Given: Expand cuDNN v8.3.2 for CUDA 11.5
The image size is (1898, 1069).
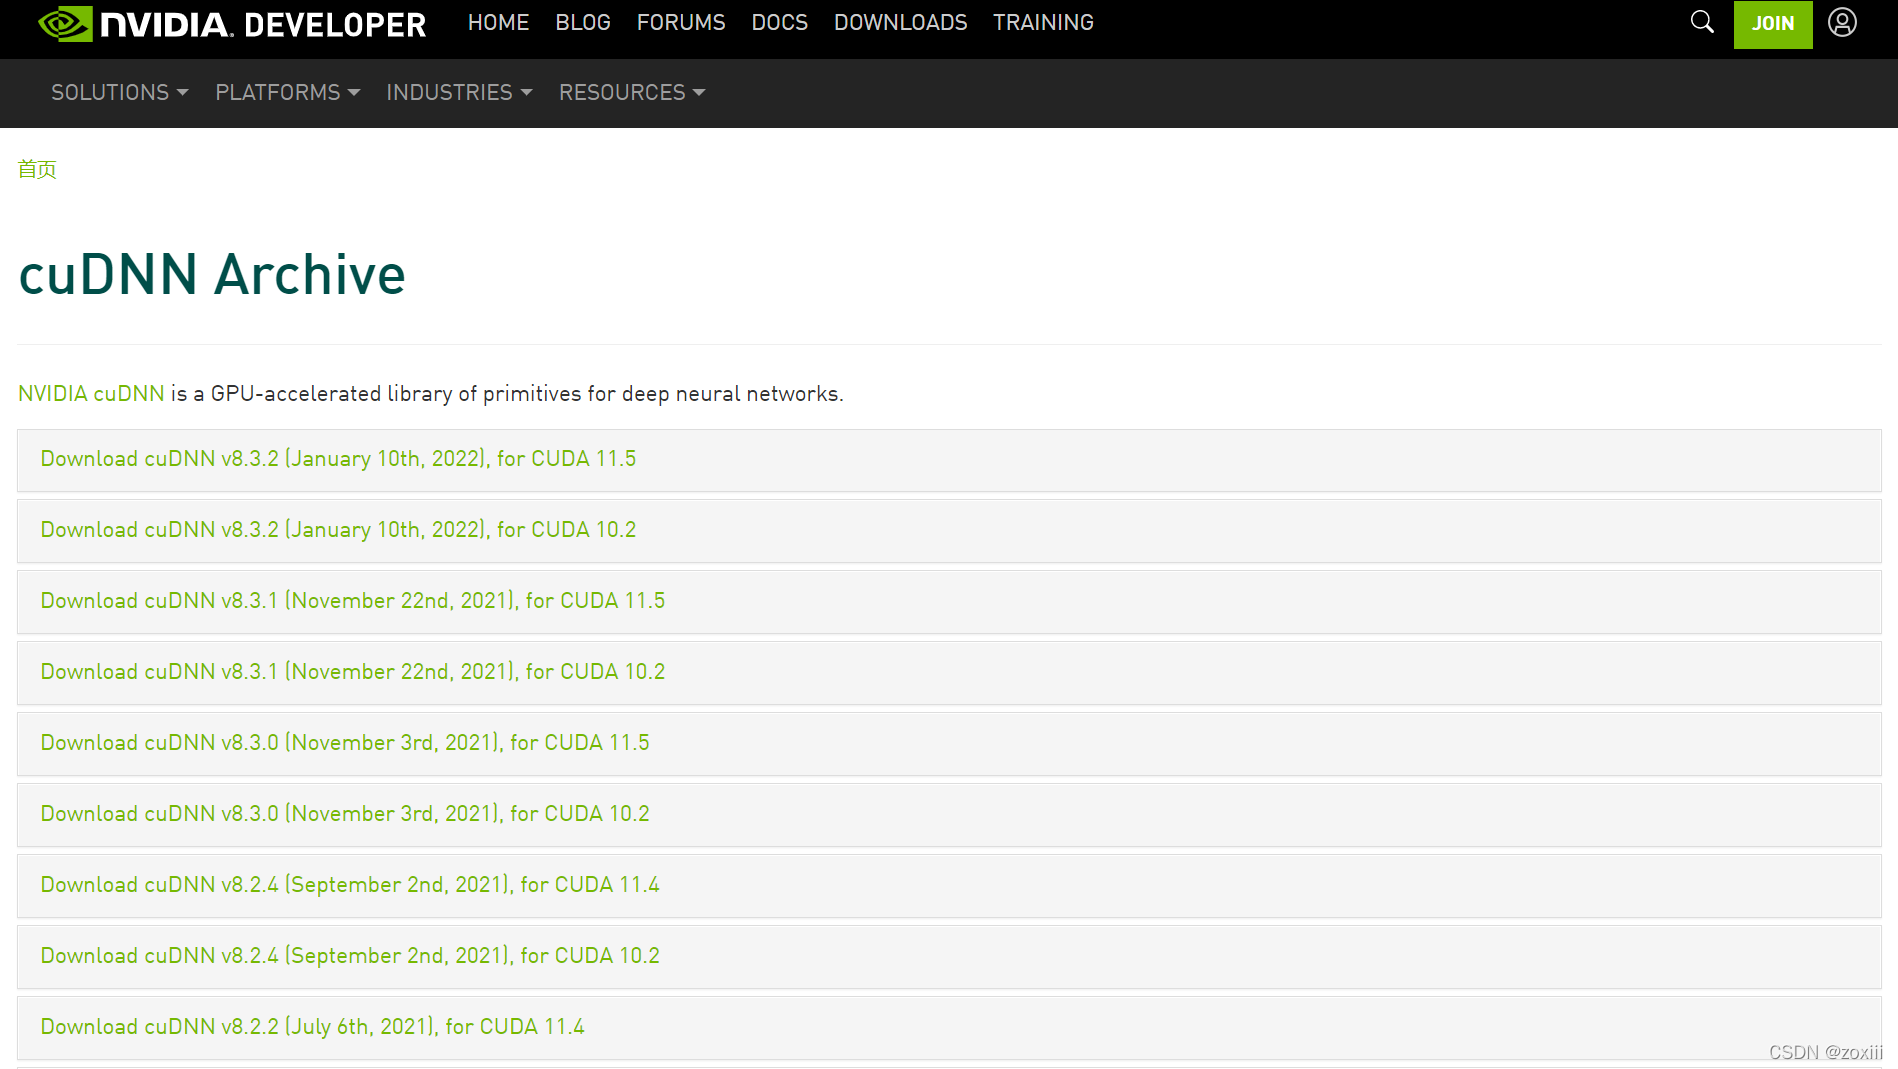Looking at the screenshot, I should [949, 460].
